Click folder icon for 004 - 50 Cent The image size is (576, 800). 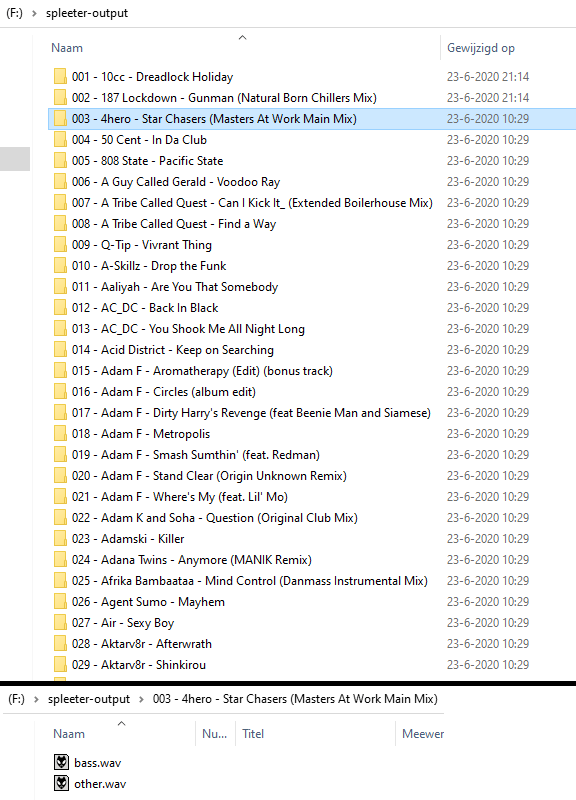point(60,139)
